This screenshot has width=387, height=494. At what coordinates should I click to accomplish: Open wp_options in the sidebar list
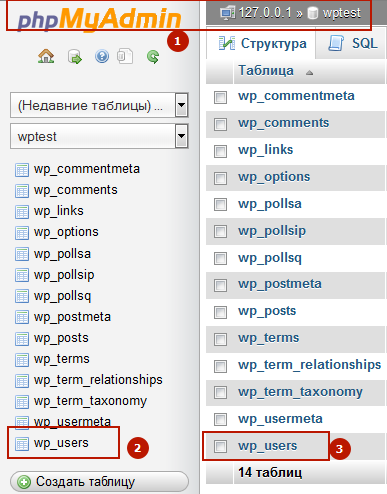66,232
